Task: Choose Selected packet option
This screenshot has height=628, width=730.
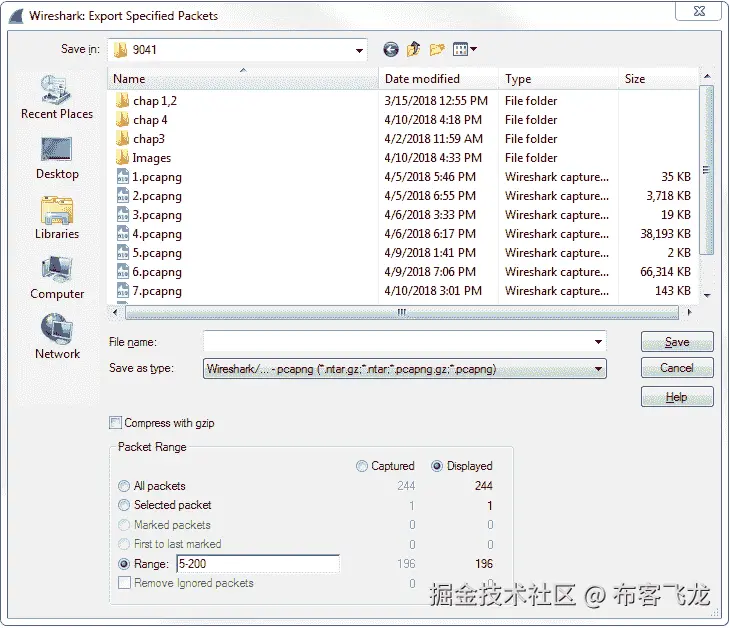Action: [x=124, y=505]
